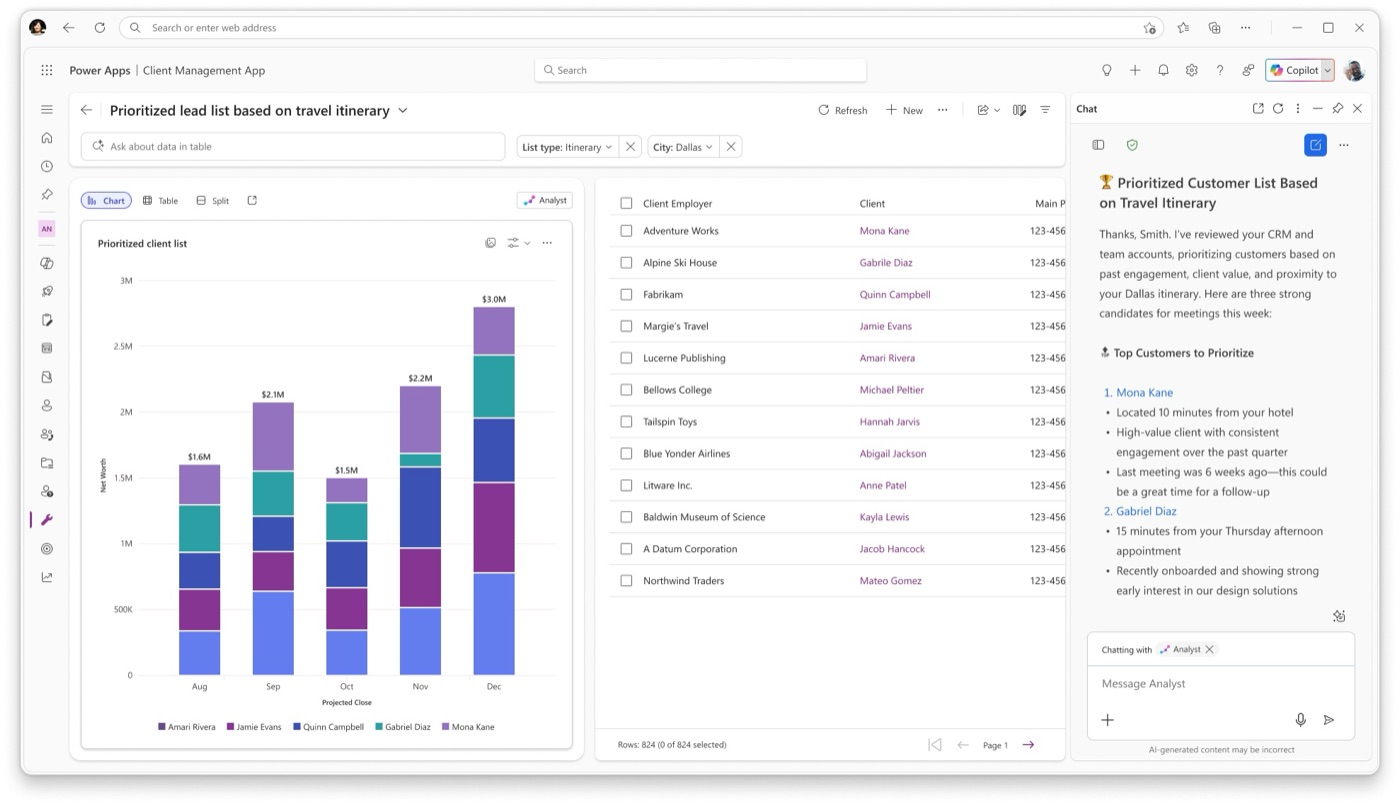Image resolution: width=1400 pixels, height=805 pixels.
Task: Click the New record button
Action: coord(904,110)
